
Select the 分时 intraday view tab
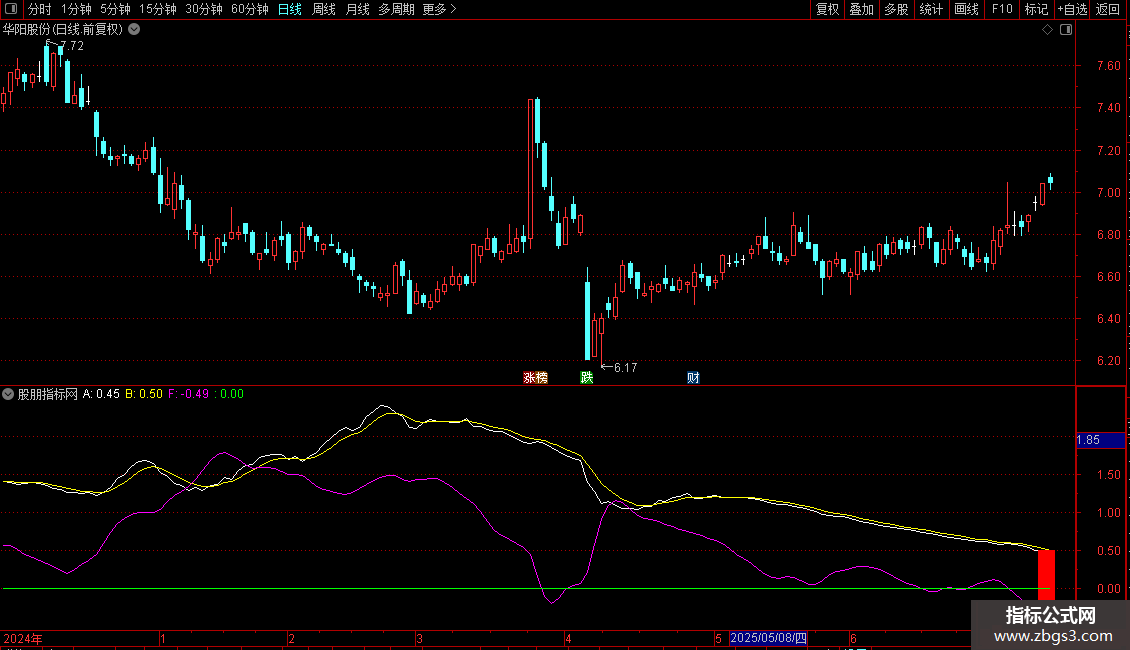click(x=39, y=9)
